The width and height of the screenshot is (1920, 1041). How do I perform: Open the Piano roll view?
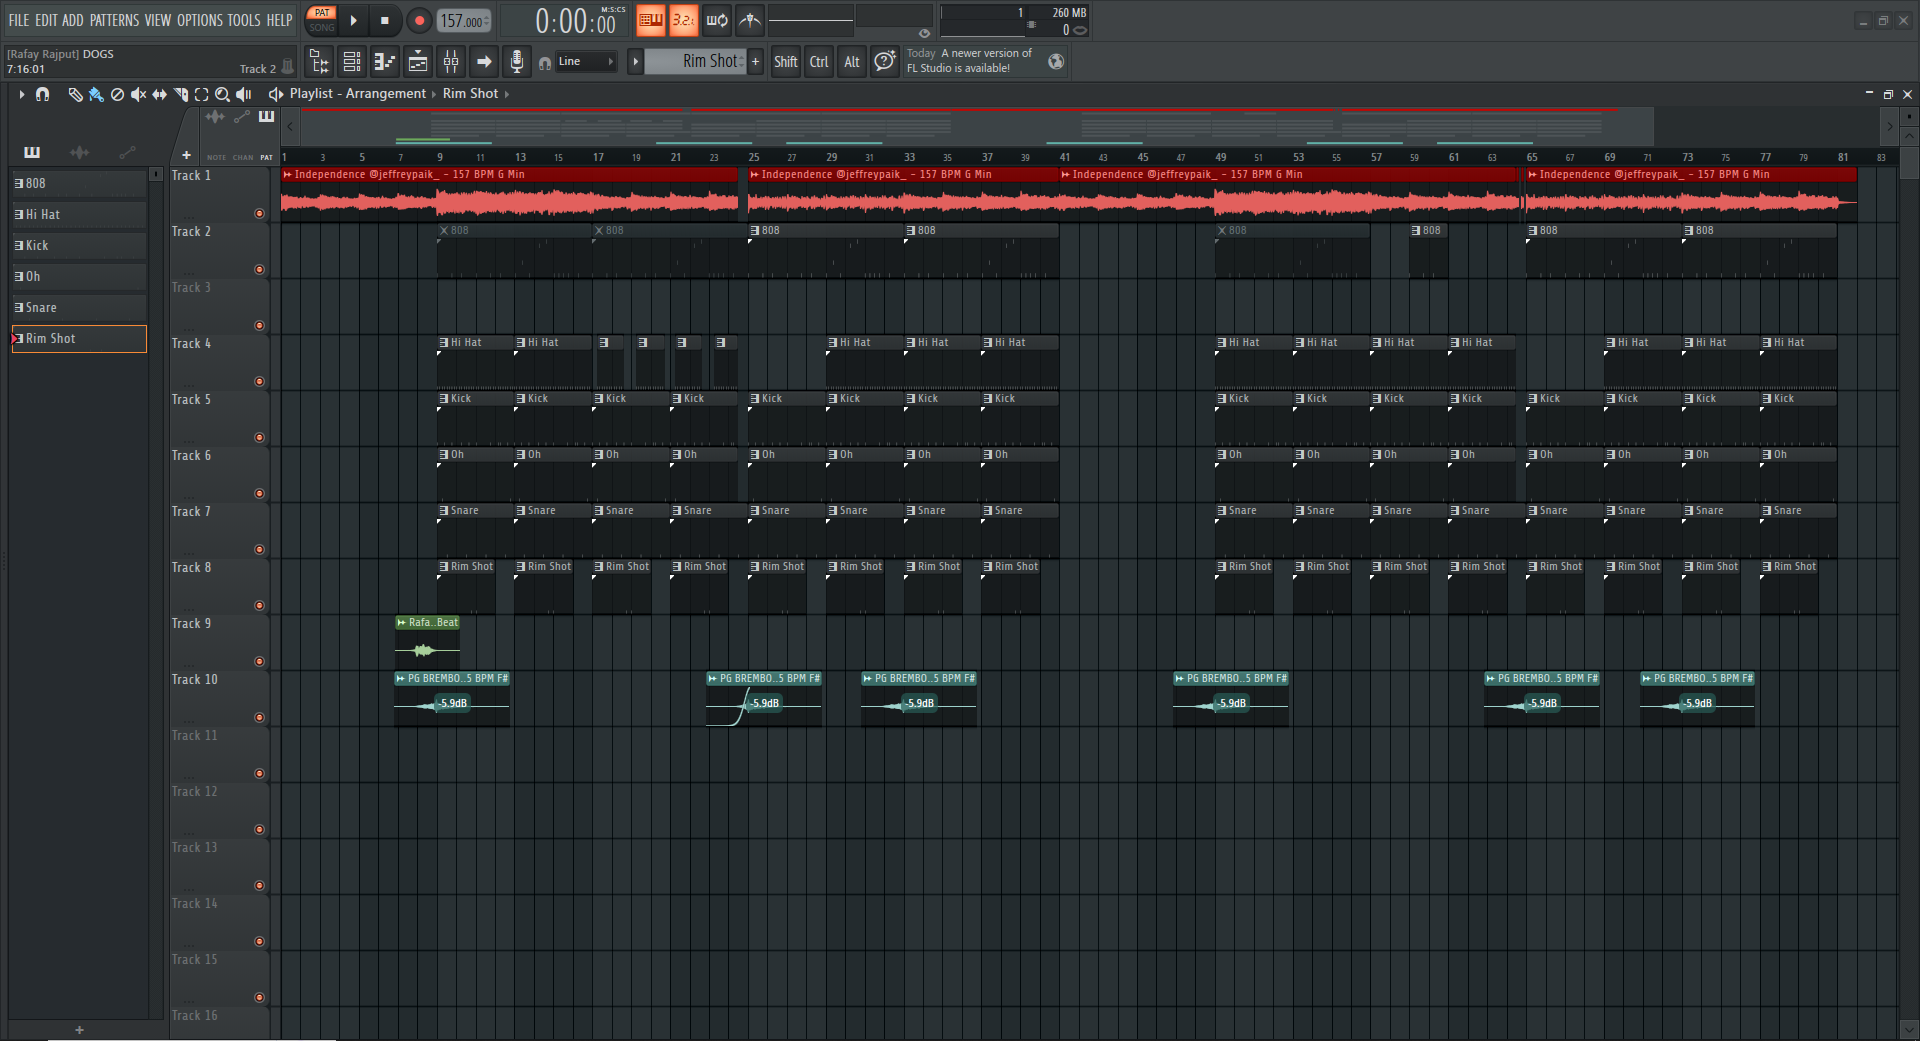coord(385,62)
